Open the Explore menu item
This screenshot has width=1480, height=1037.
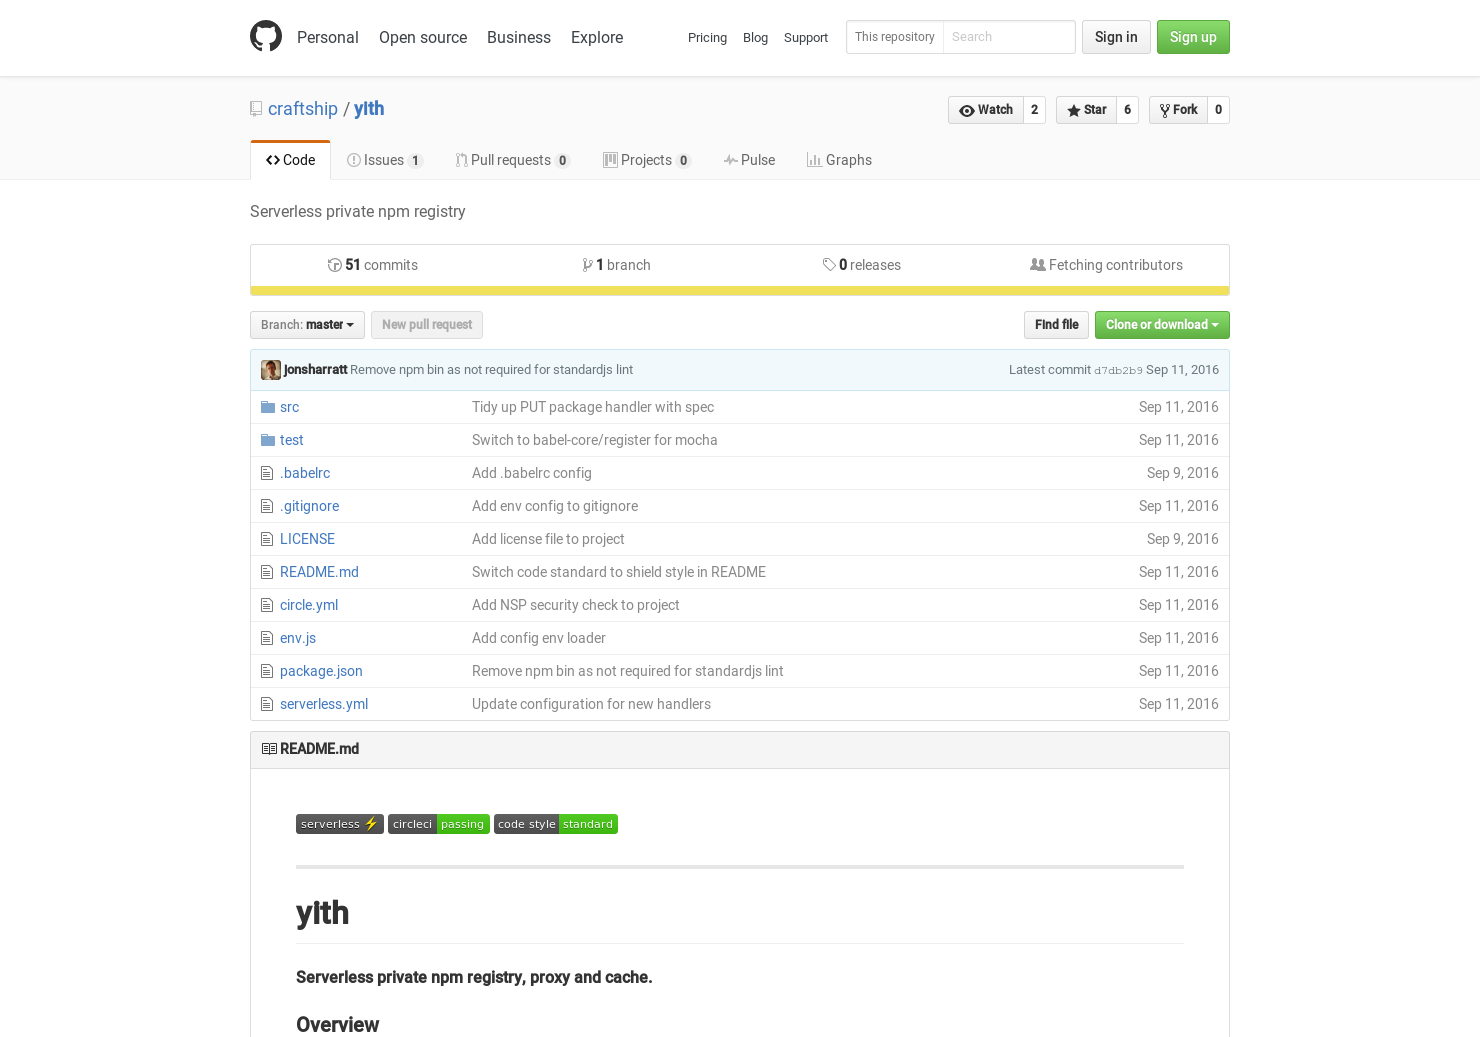point(597,37)
